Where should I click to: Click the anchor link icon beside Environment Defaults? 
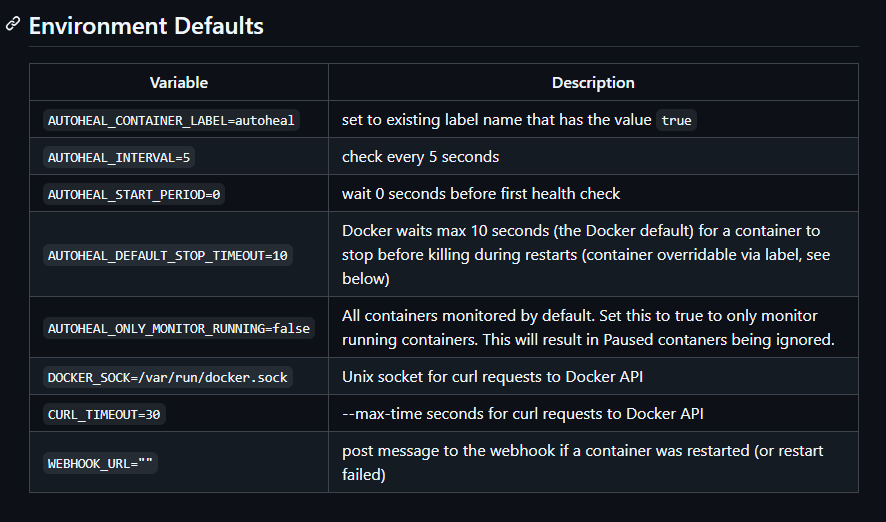click(12, 24)
